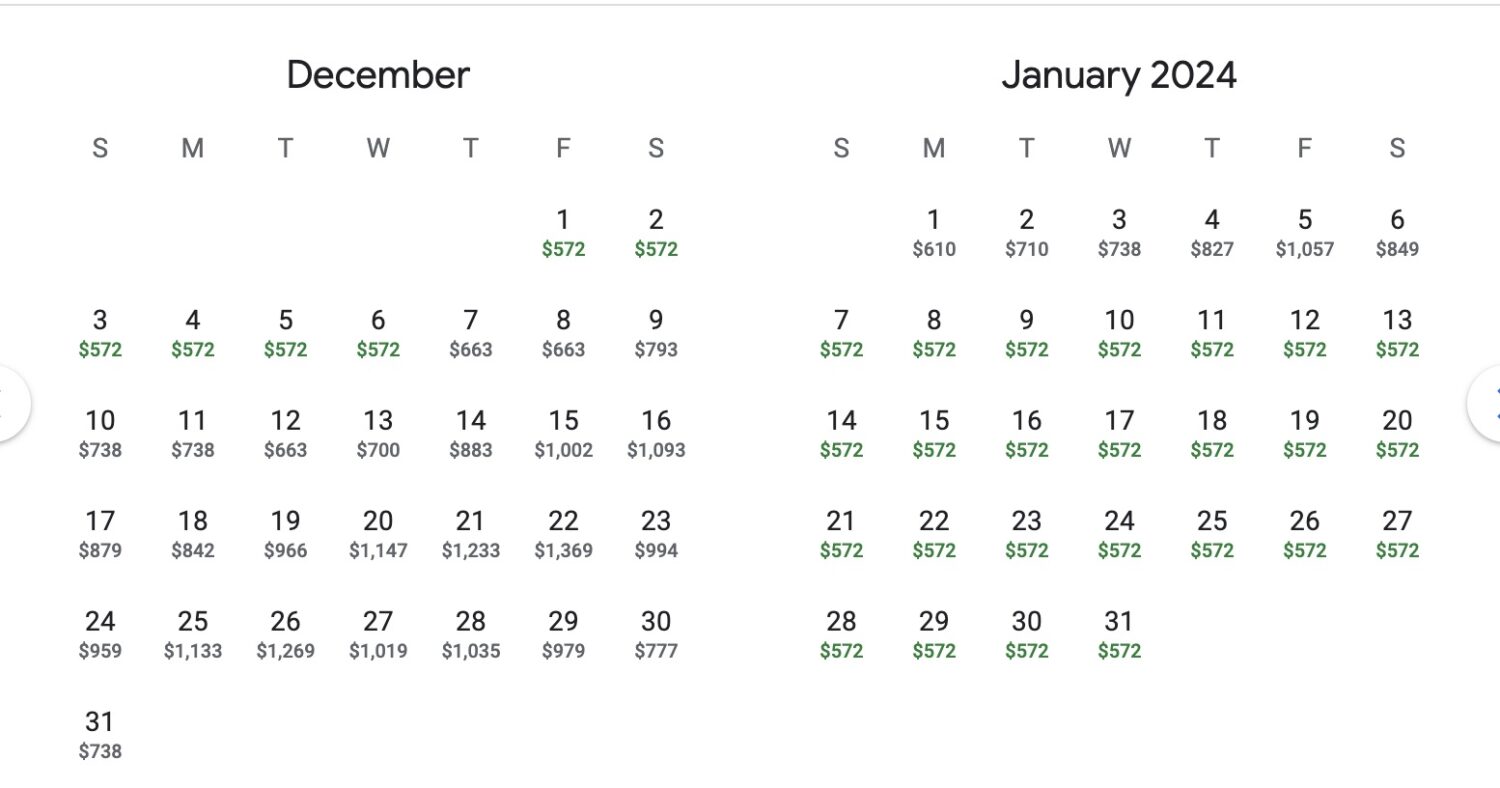Select December 1 priced at $572

tap(563, 233)
